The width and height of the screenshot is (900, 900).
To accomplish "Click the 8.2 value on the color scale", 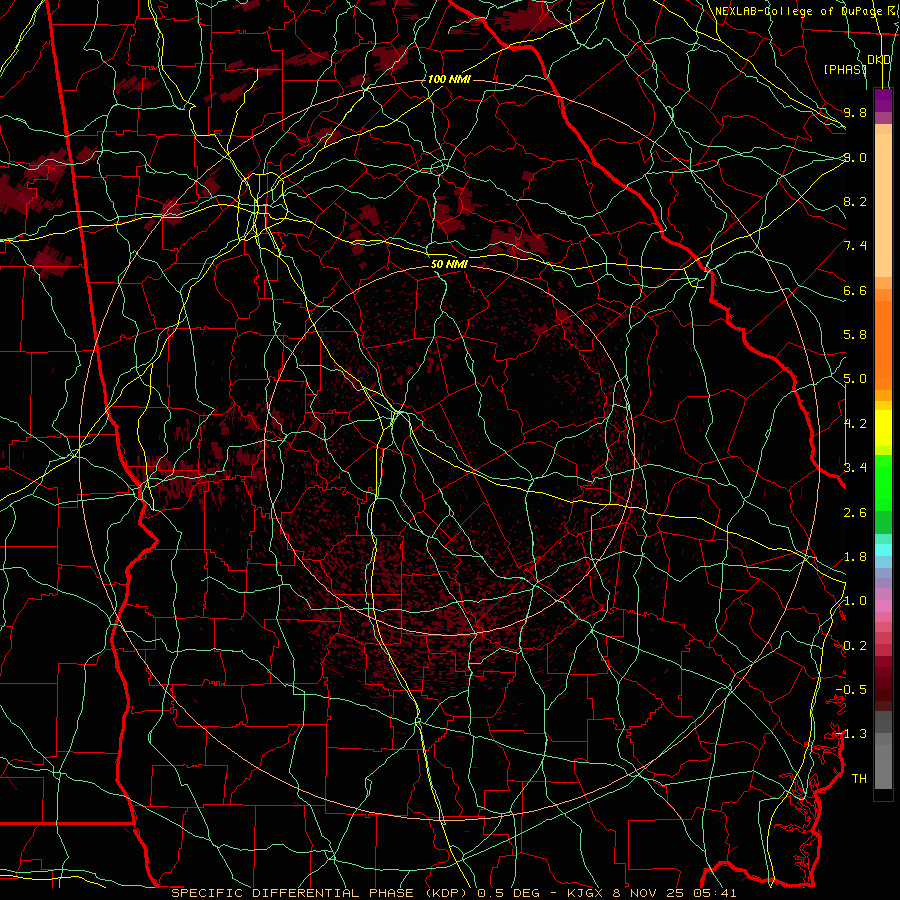I will point(855,201).
